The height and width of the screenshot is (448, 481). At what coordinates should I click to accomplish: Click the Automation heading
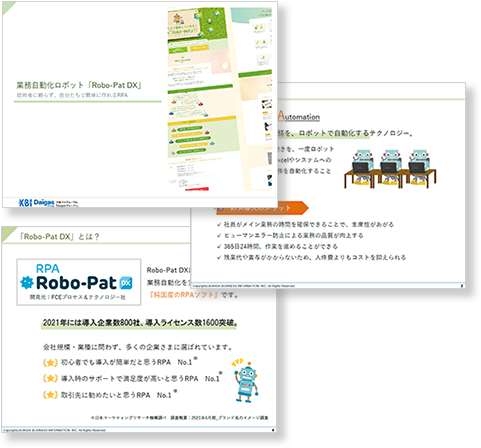[299, 116]
